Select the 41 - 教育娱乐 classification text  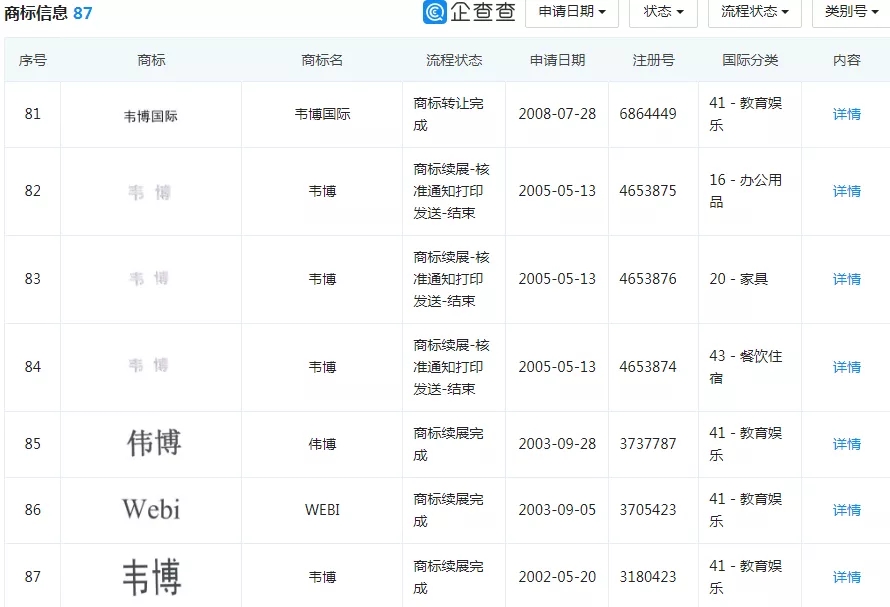744,114
